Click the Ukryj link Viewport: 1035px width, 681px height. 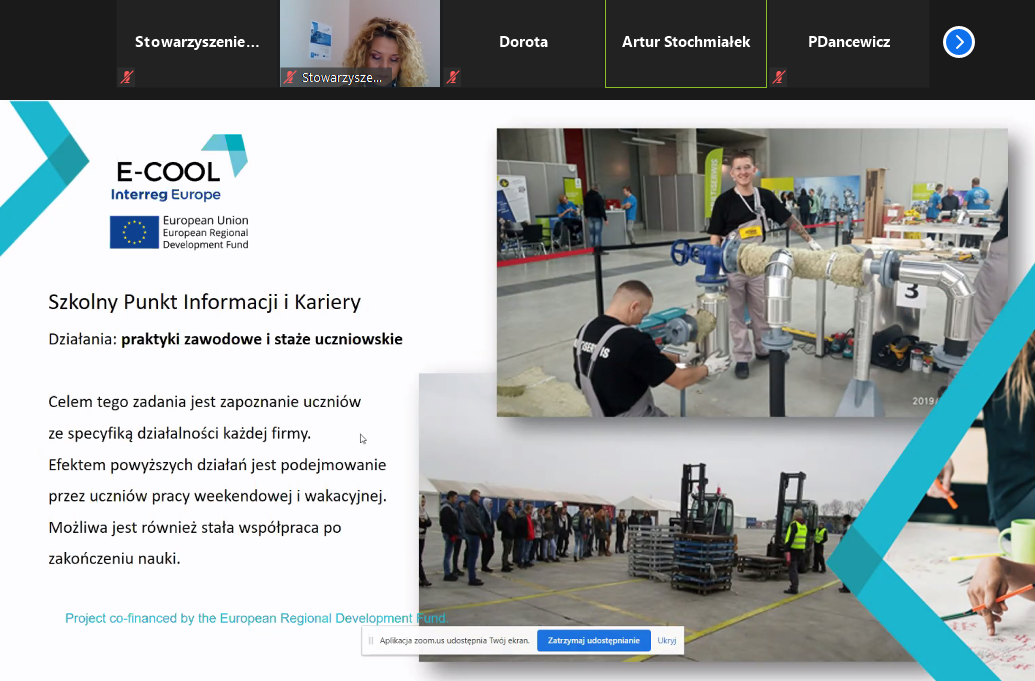click(667, 641)
